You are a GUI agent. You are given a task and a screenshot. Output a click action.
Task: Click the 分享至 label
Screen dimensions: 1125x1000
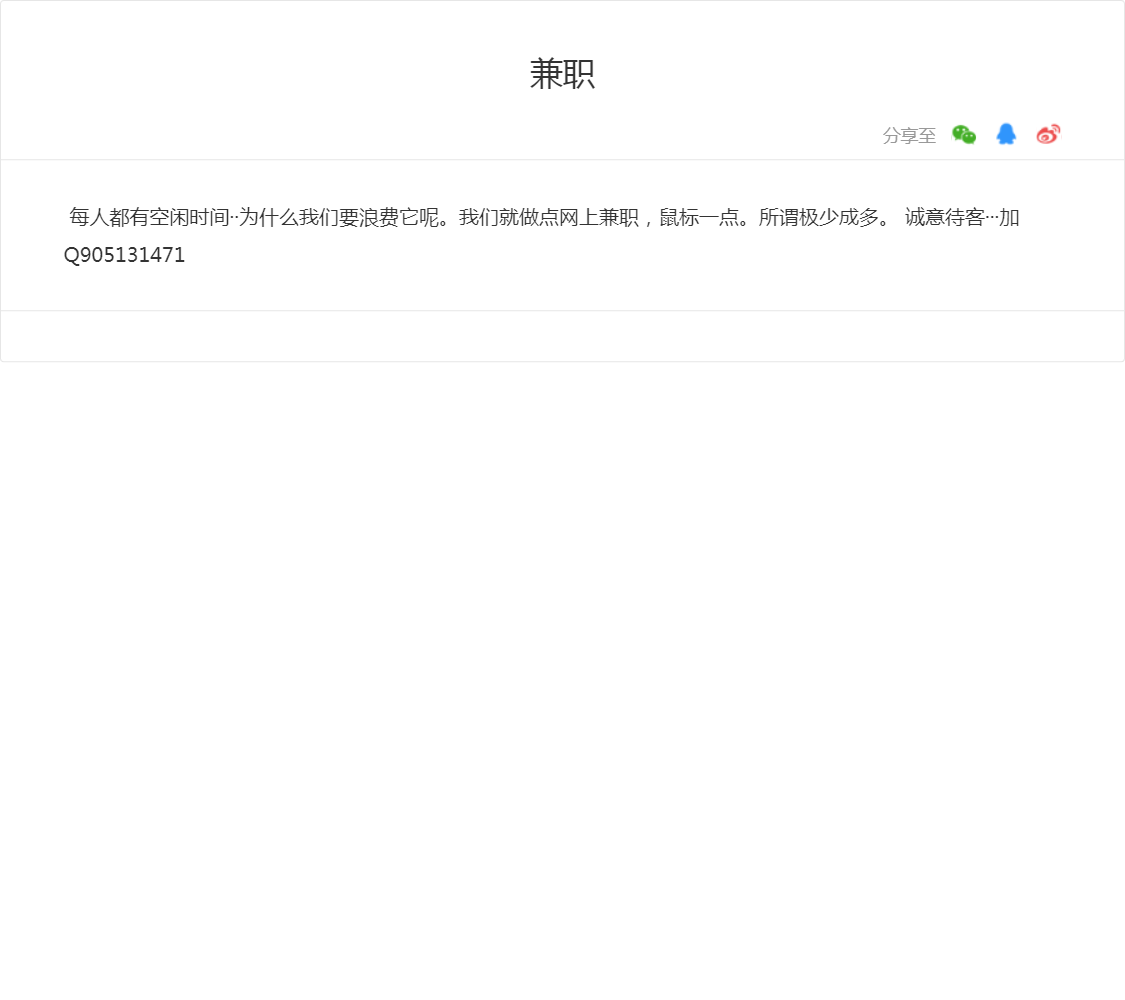coord(909,136)
